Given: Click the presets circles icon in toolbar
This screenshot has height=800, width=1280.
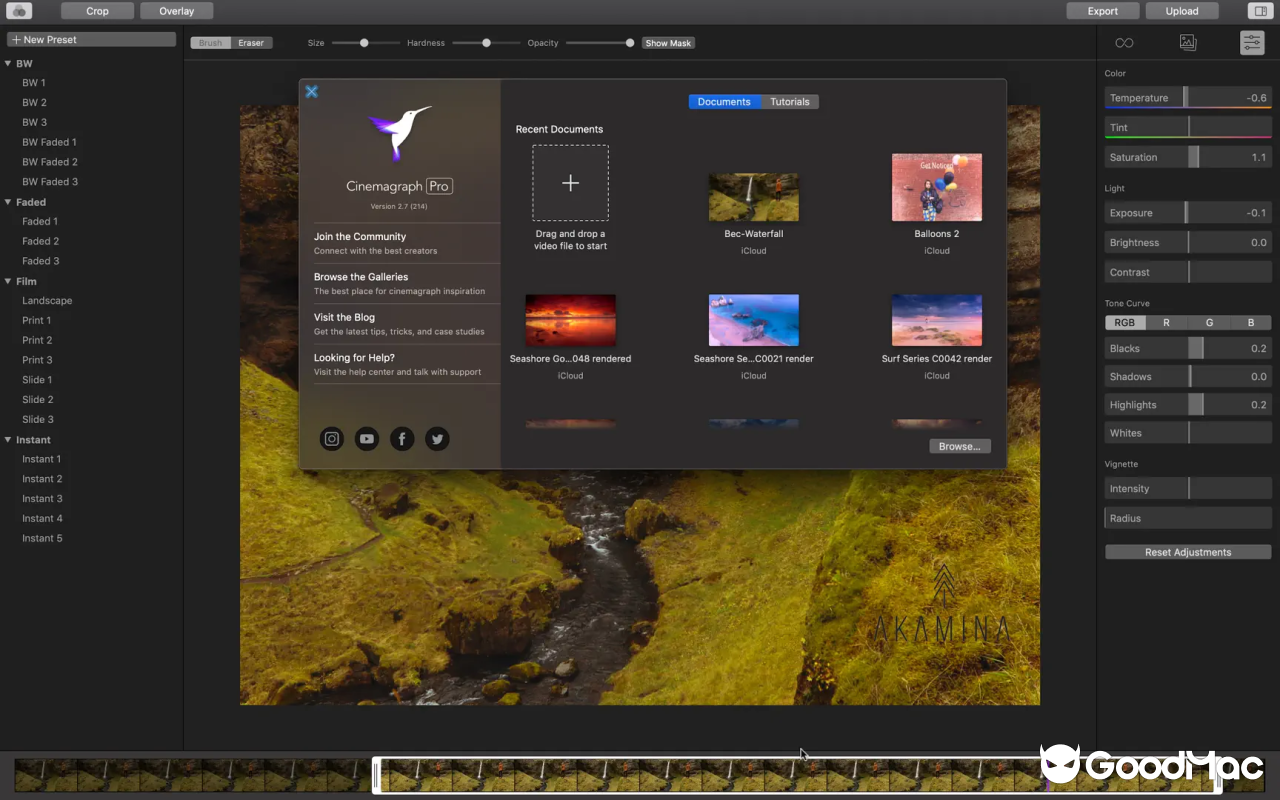Looking at the screenshot, I should 19,11.
